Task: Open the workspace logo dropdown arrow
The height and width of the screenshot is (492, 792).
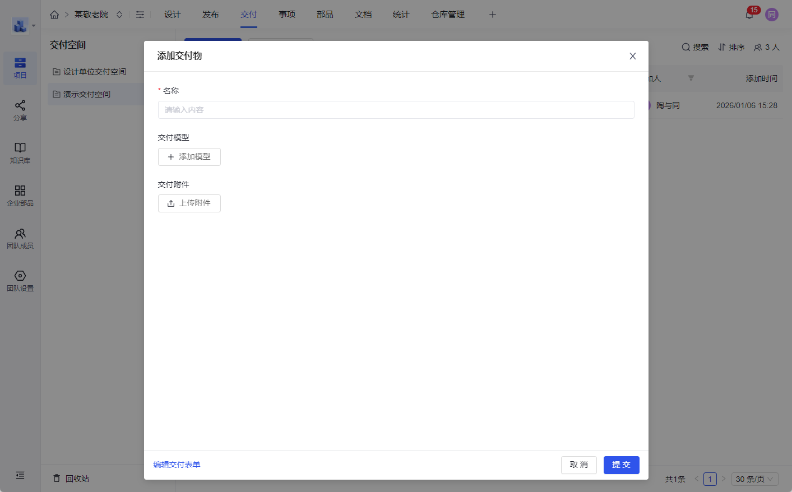Action: 33,24
